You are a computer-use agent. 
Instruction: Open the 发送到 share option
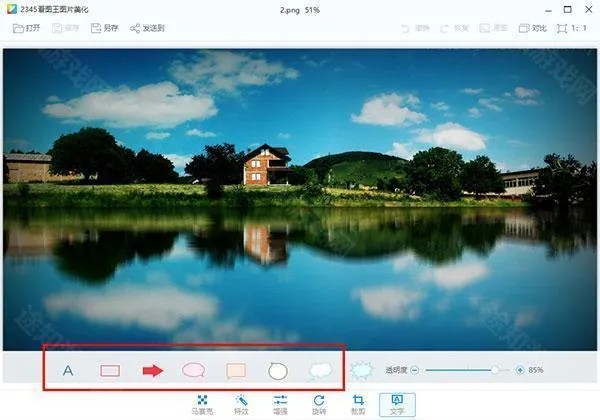point(147,28)
